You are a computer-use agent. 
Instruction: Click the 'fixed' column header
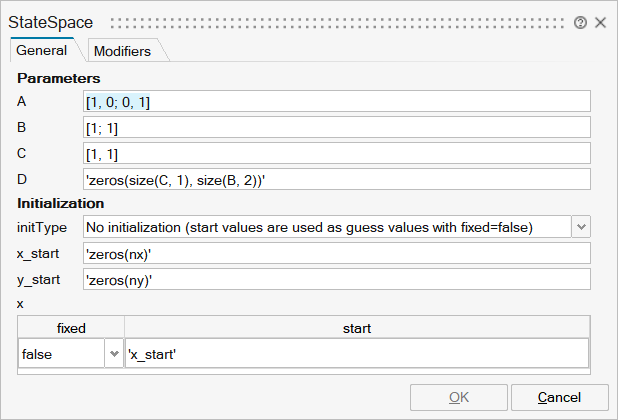pos(71,327)
